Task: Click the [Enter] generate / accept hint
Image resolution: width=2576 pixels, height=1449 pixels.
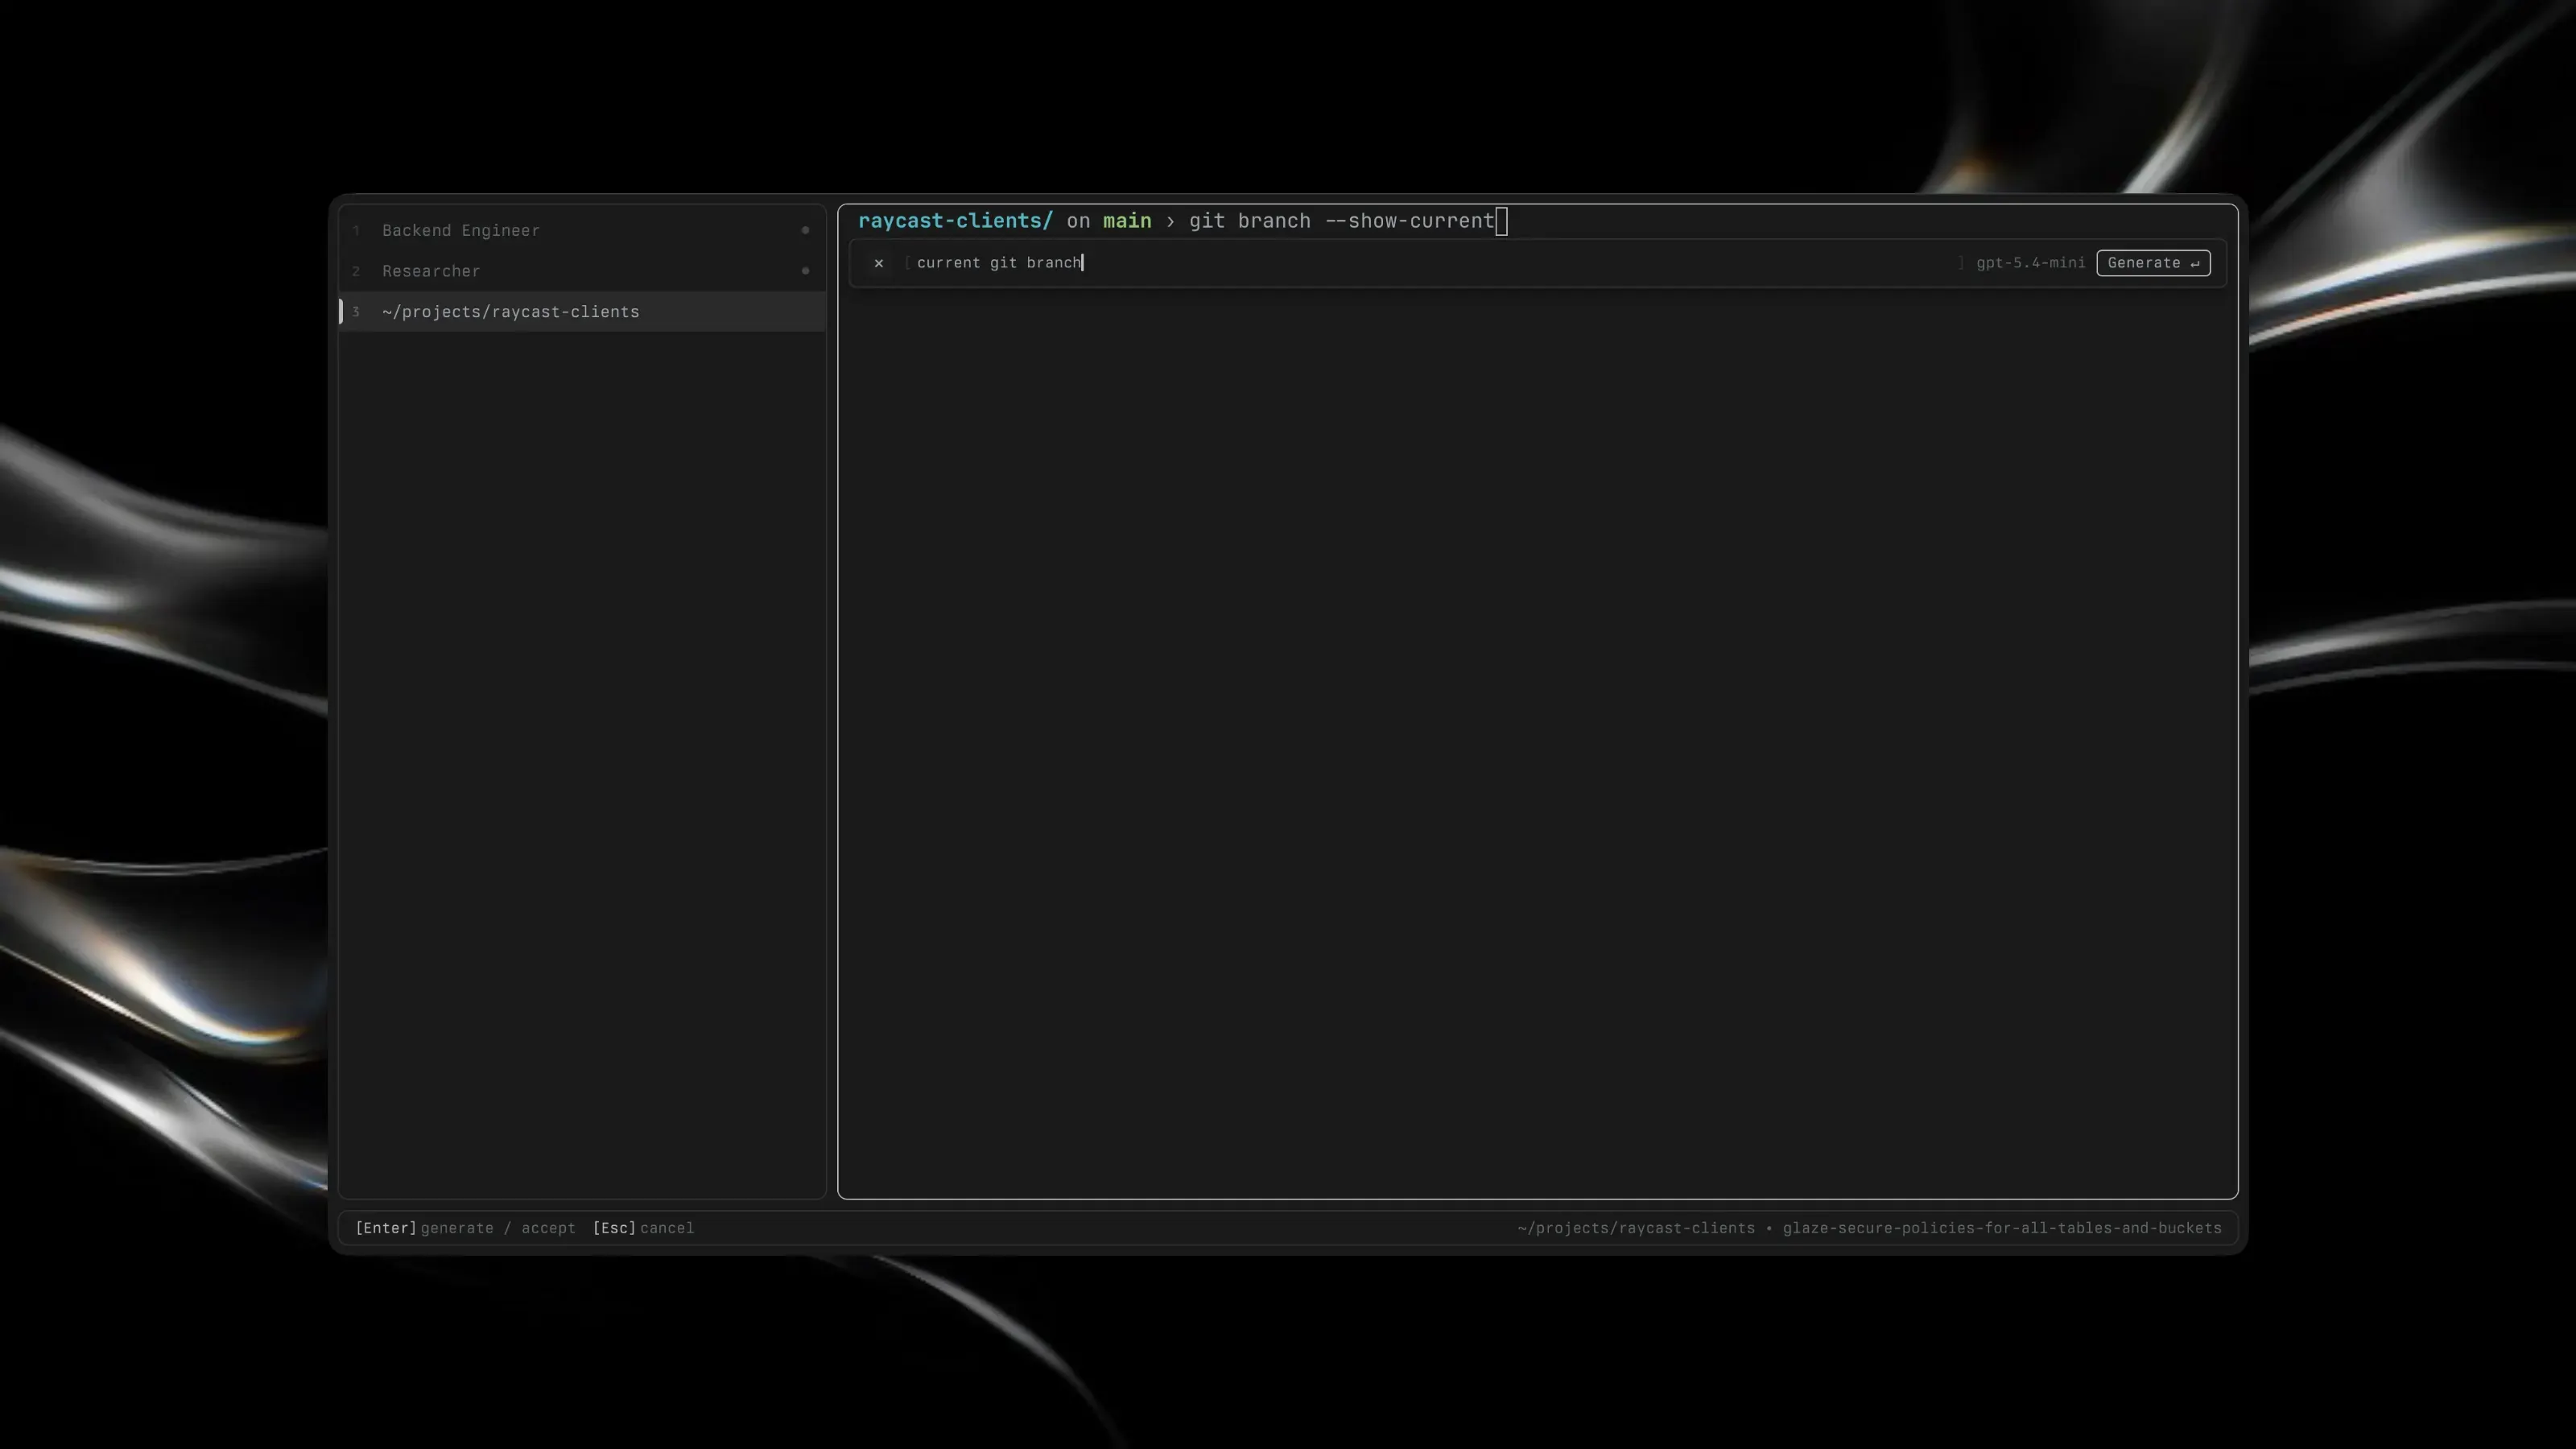Action: [465, 1228]
